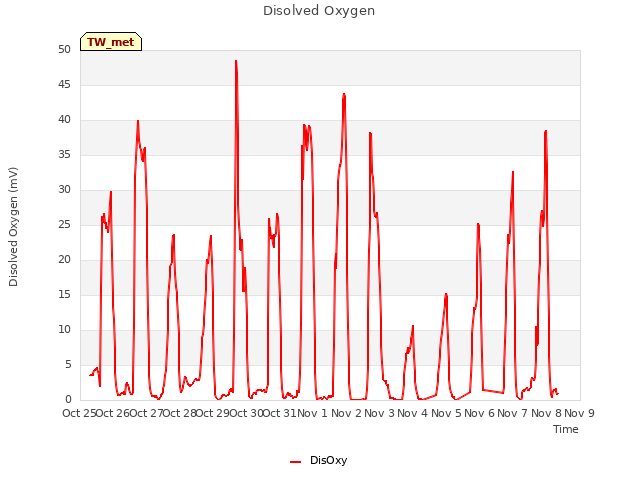Click the Oct 25 x-axis tick label
The image size is (640, 480).
(x=79, y=413)
